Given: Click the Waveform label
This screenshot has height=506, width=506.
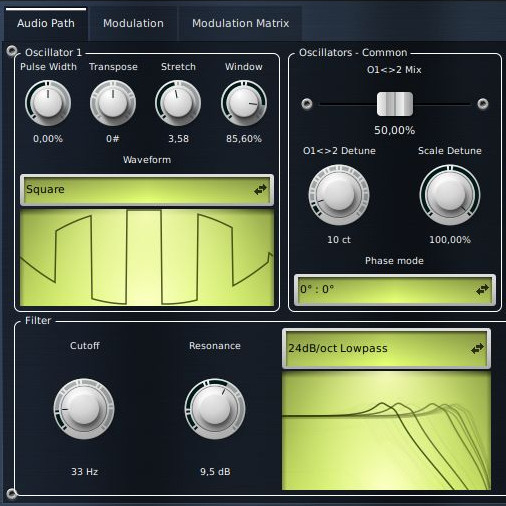Looking at the screenshot, I should click(147, 160).
